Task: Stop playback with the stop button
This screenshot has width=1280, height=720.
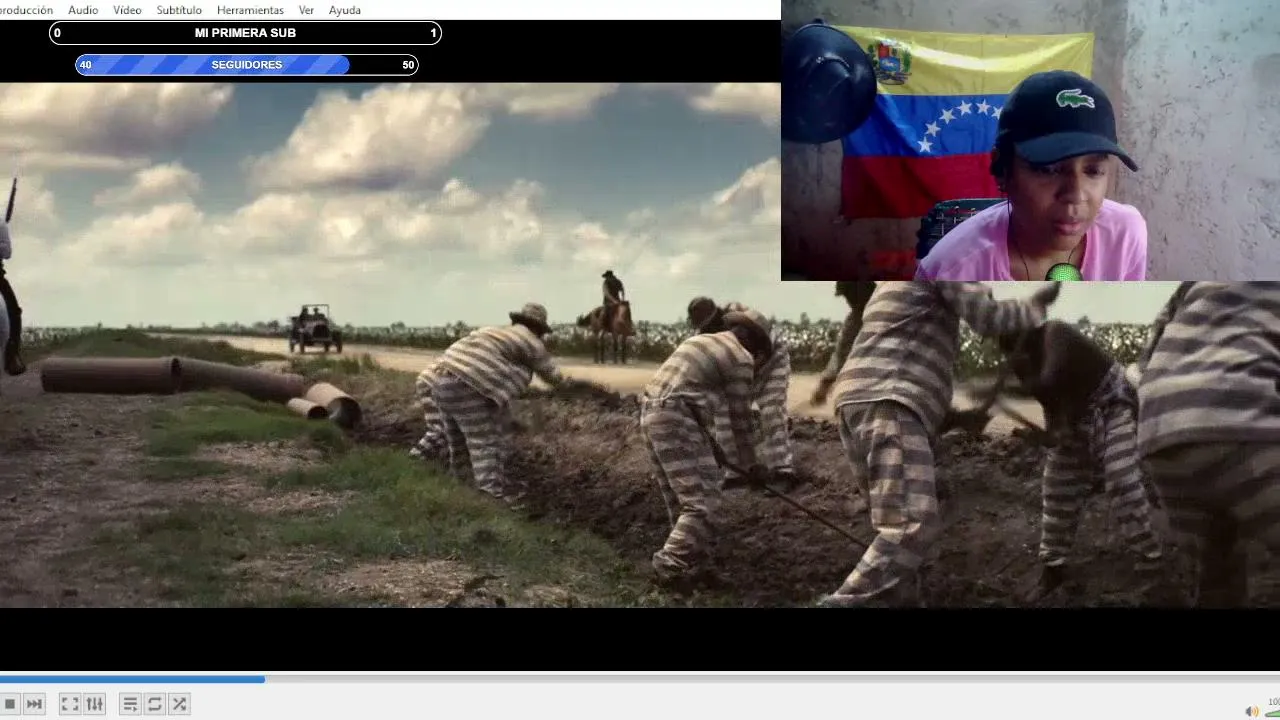Action: coord(9,704)
